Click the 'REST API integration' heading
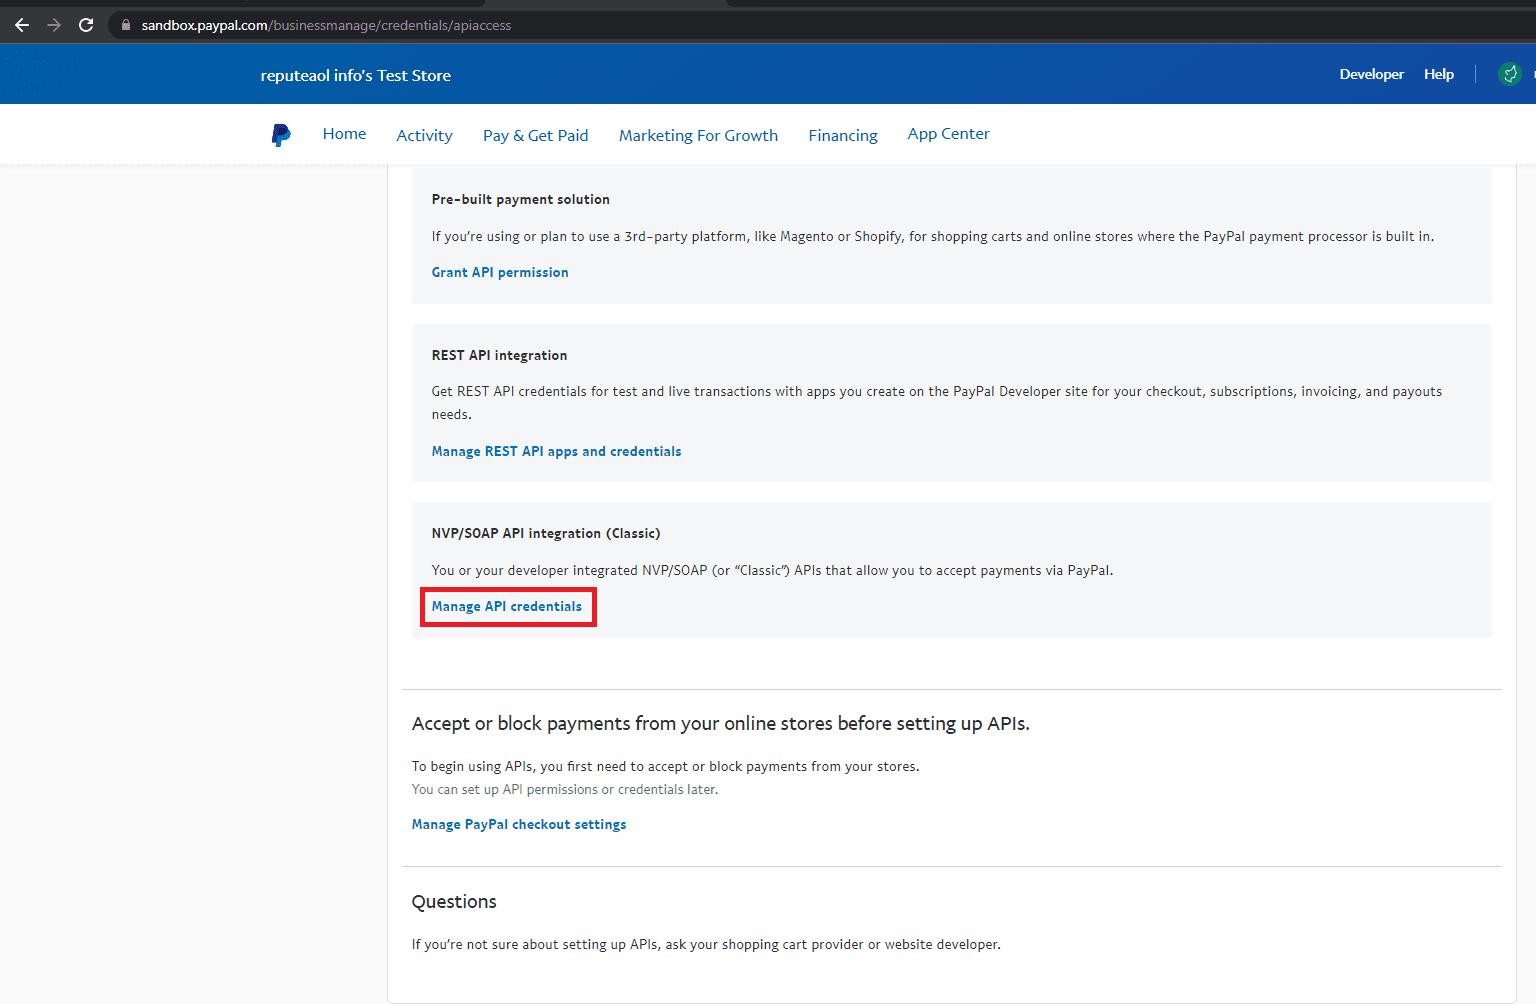 pos(499,355)
